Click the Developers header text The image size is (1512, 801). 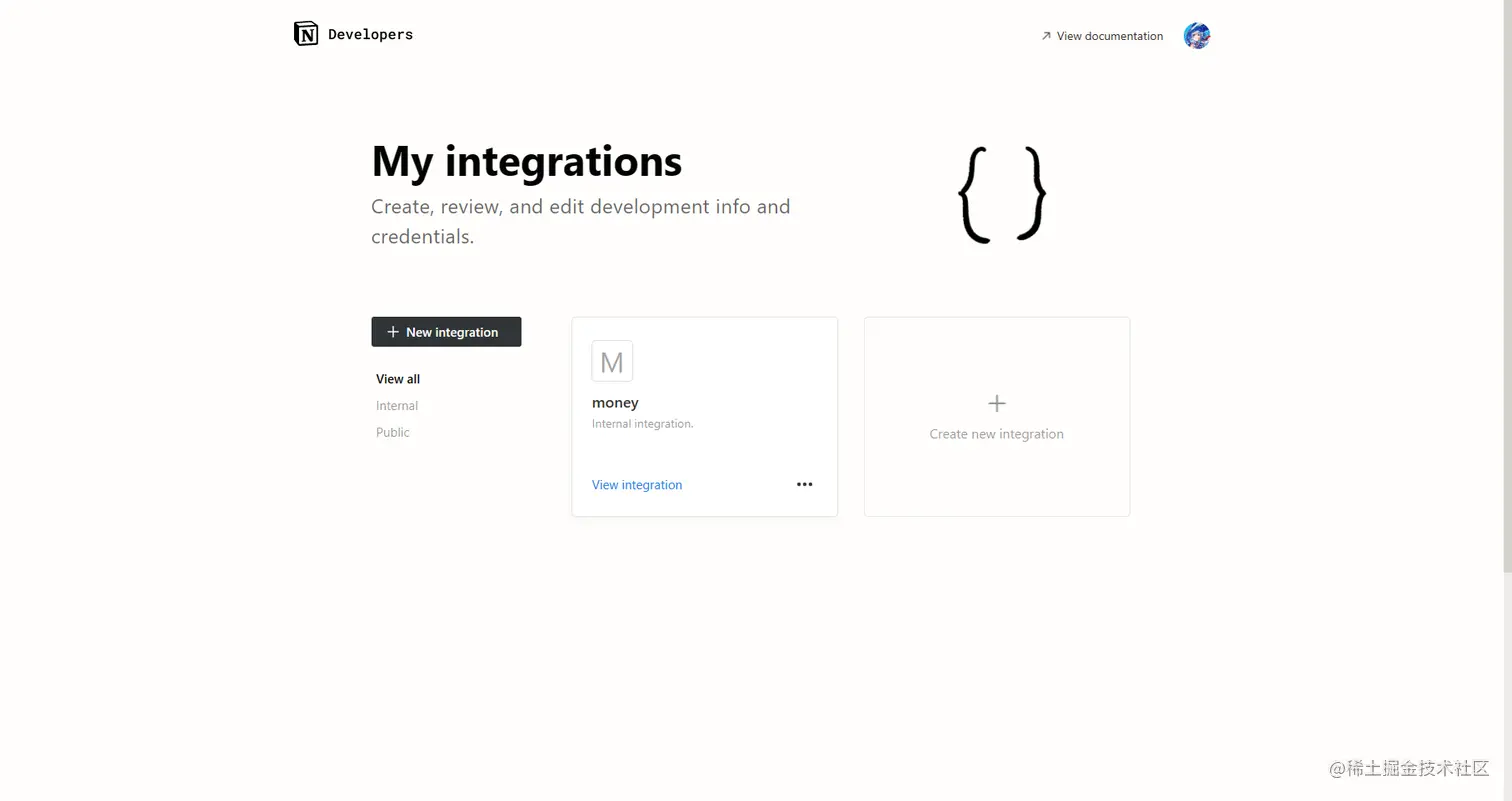[x=370, y=35]
